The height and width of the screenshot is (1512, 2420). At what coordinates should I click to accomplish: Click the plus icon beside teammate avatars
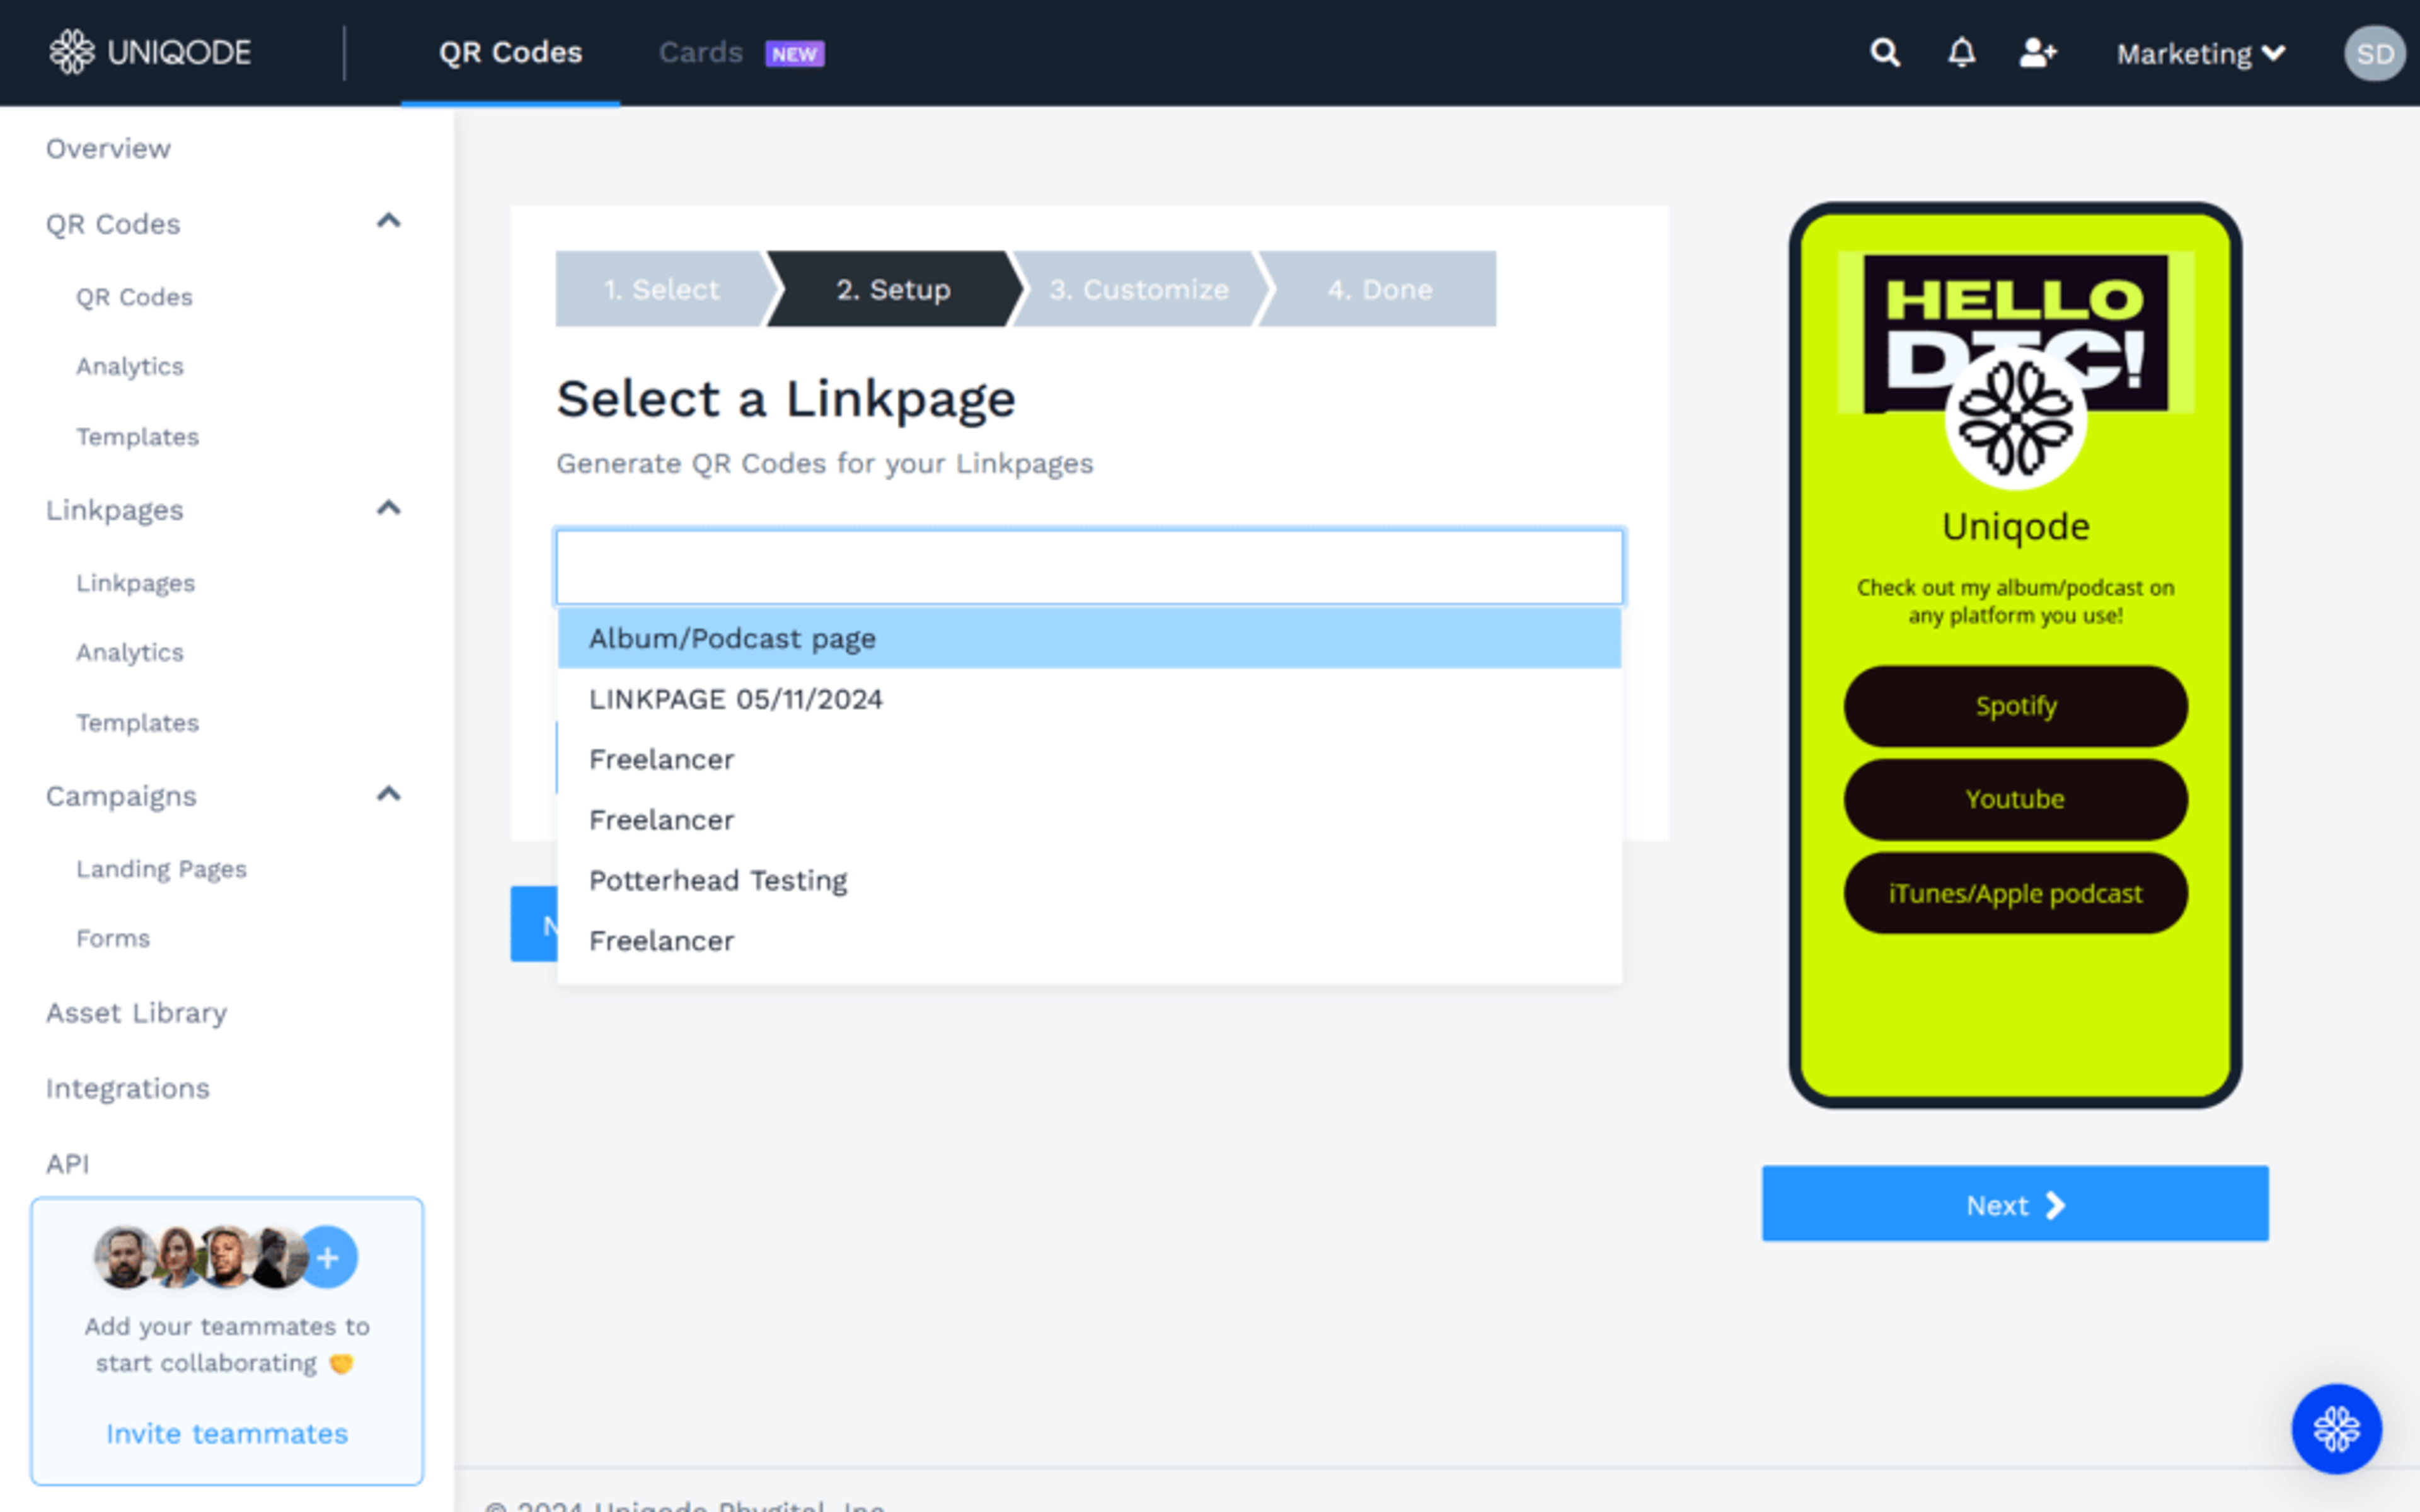[x=328, y=1257]
